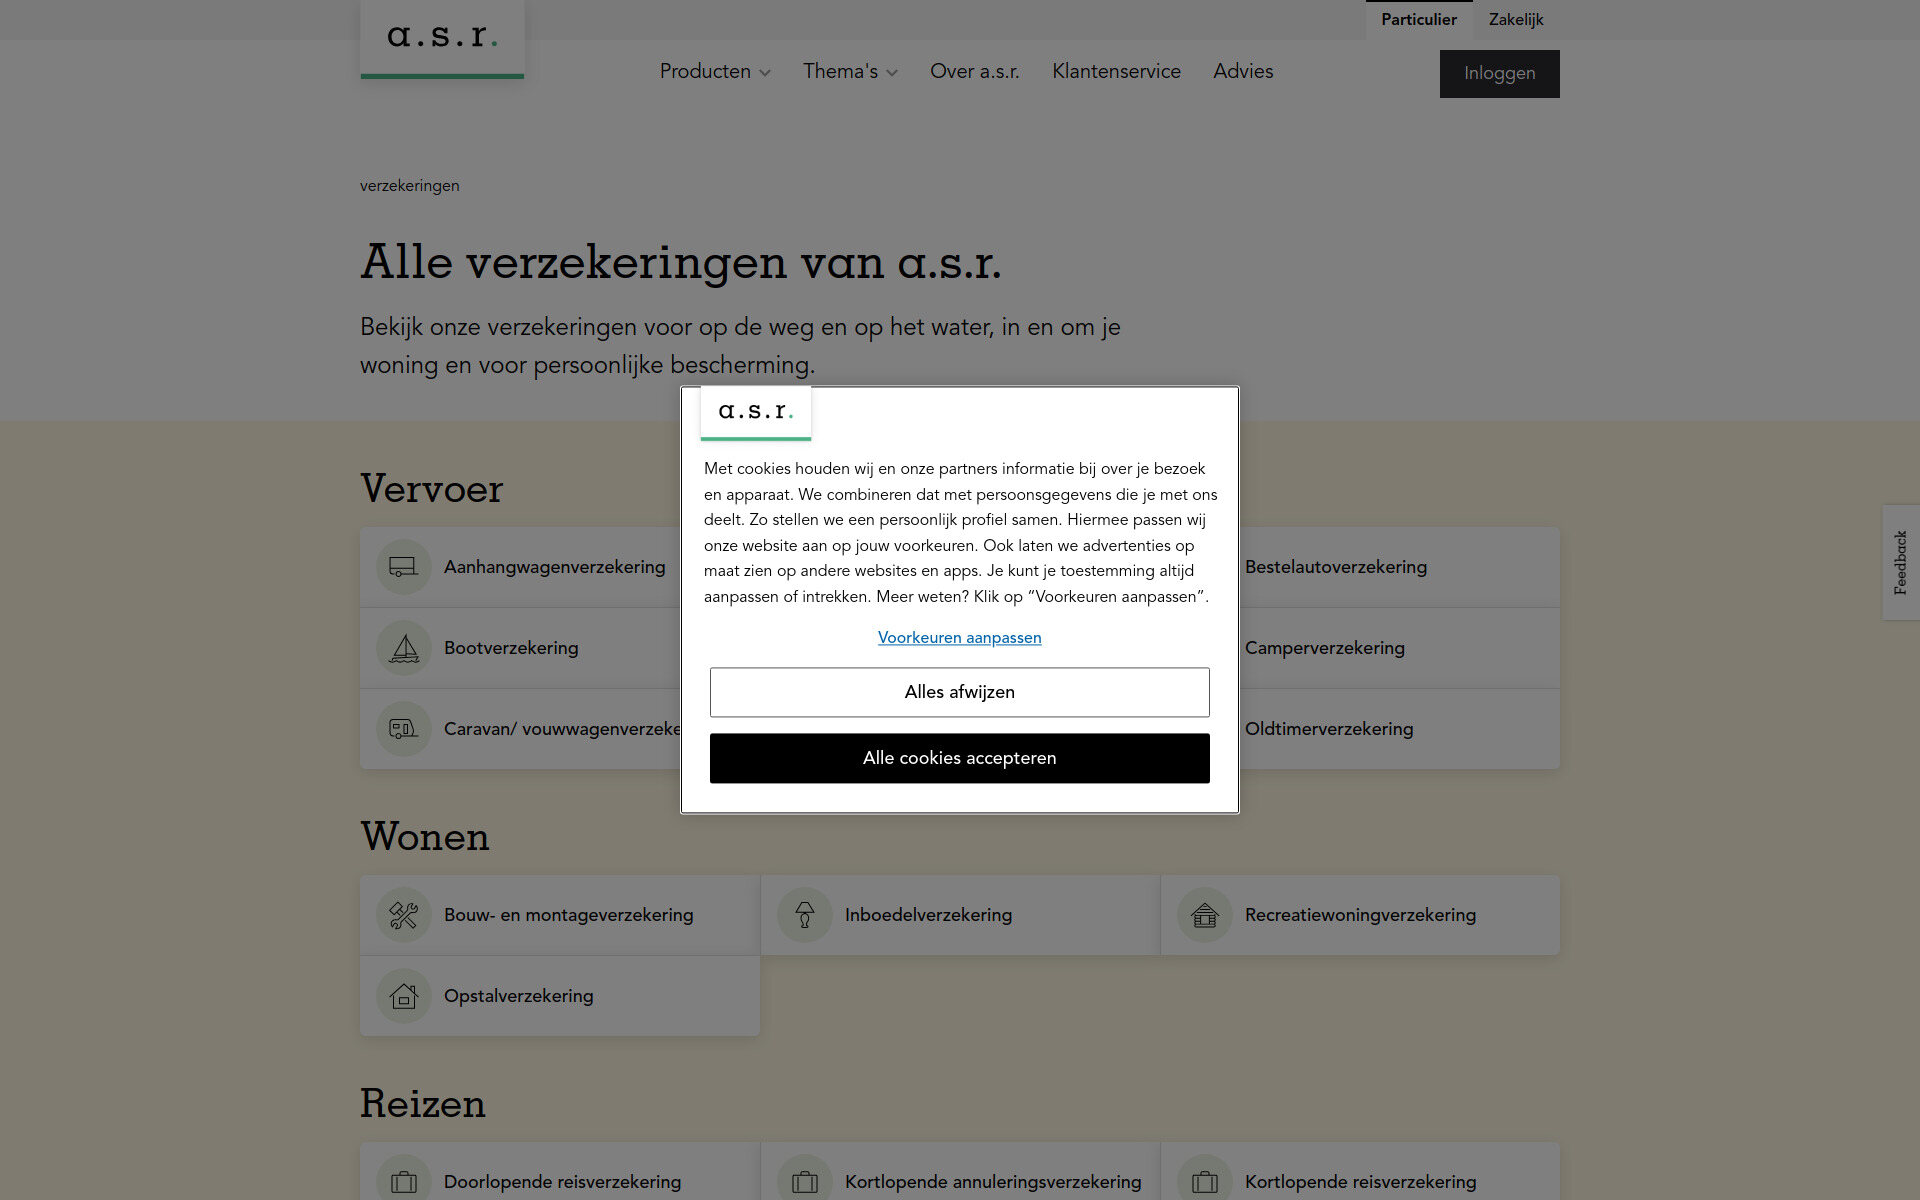Image resolution: width=1920 pixels, height=1200 pixels.
Task: Click the verzekeringen breadcrumb
Action: 410,186
